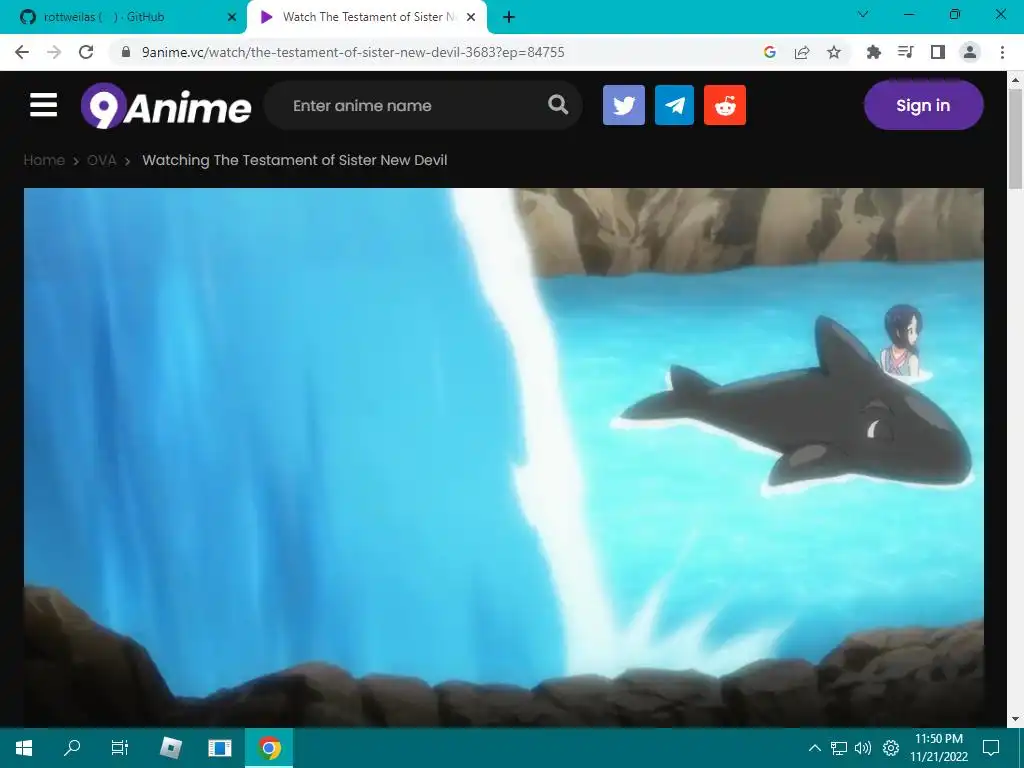Open Roblox from the taskbar
The height and width of the screenshot is (768, 1024).
pyautogui.click(x=171, y=748)
